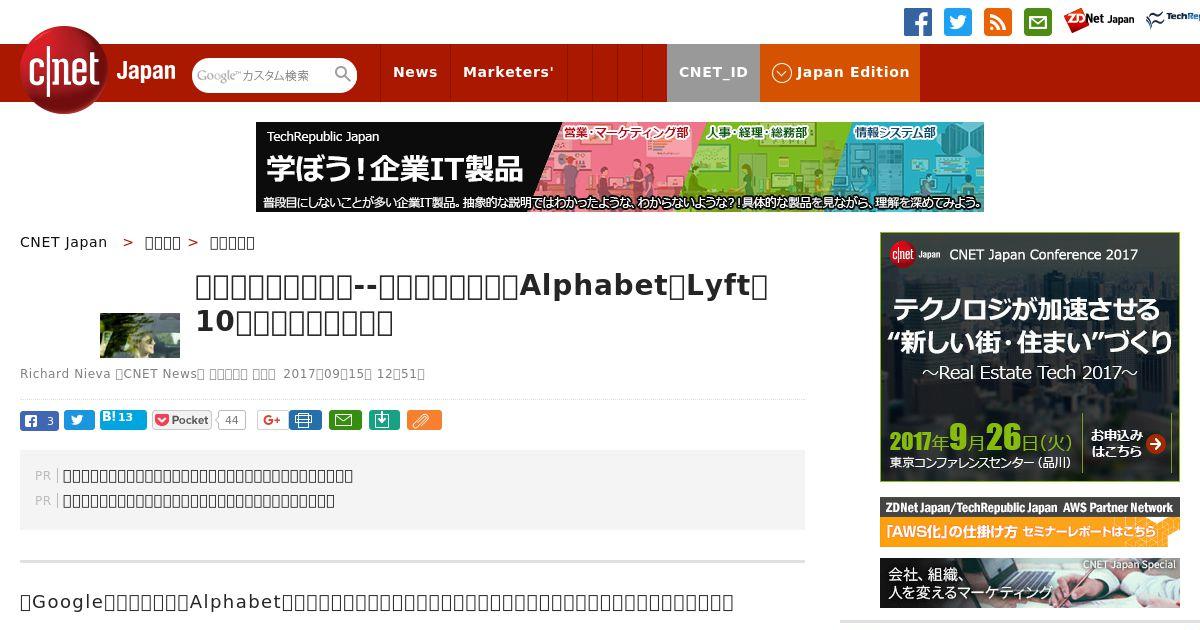Print the article with the printer icon
Image resolution: width=1200 pixels, height=630 pixels.
coord(305,421)
